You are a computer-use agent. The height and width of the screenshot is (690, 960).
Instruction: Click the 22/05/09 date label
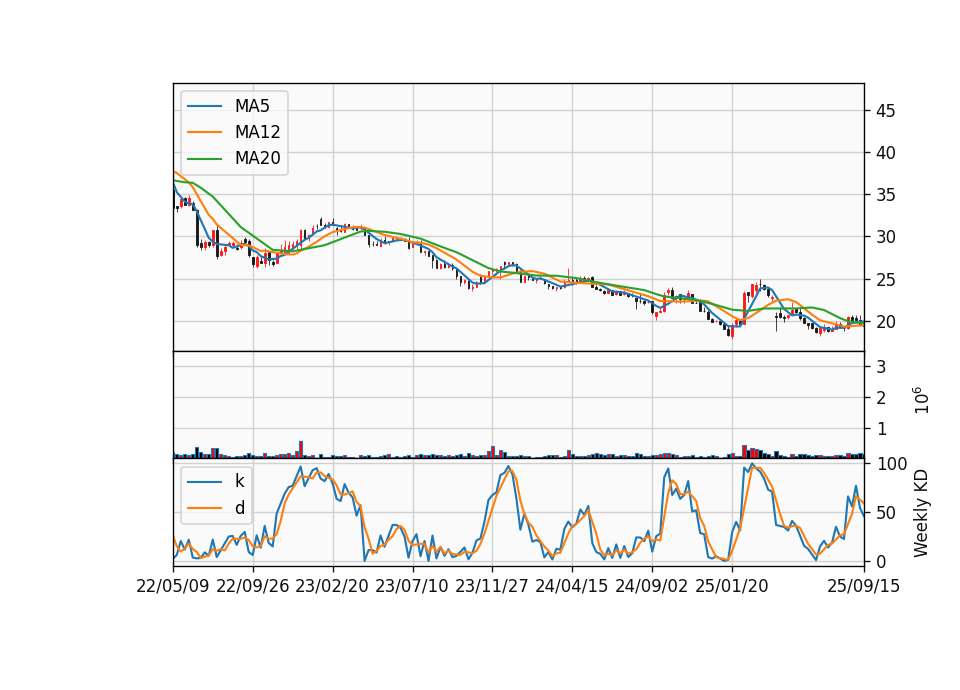coord(173,586)
